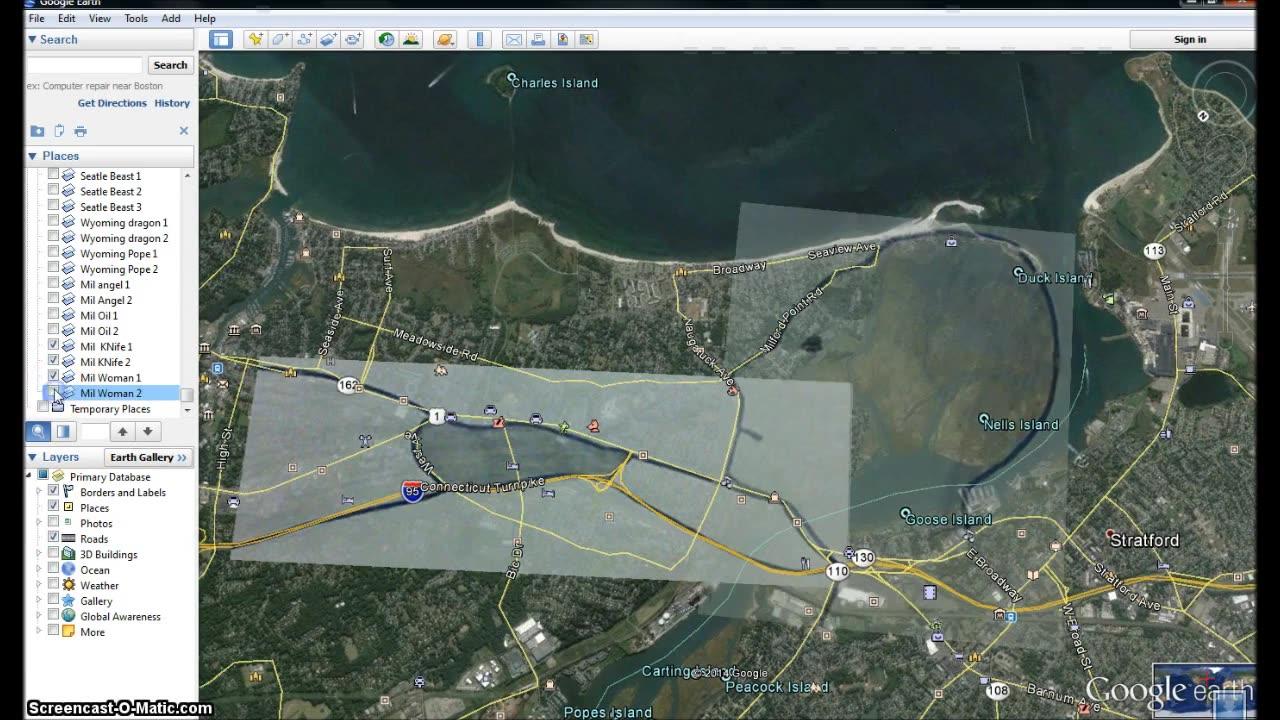This screenshot has width=1280, height=720.
Task: Click into the search input field
Action: [x=85, y=65]
